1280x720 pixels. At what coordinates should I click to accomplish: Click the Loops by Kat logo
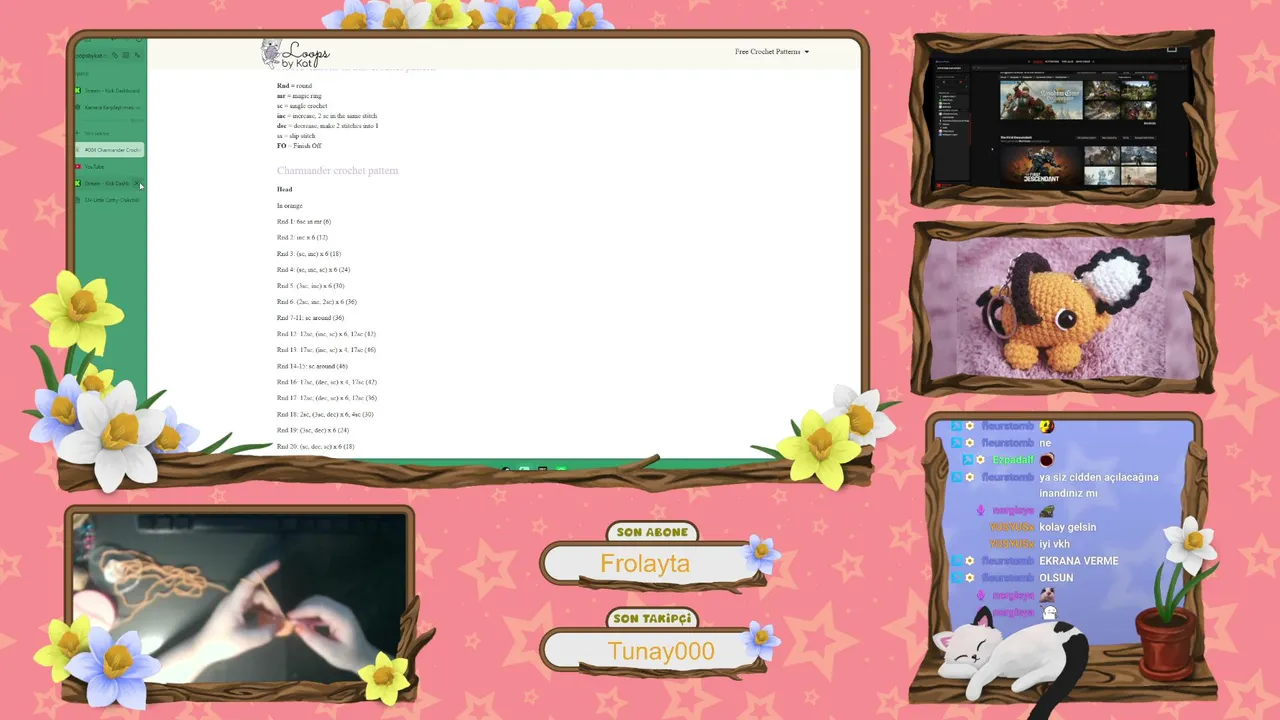click(295, 54)
